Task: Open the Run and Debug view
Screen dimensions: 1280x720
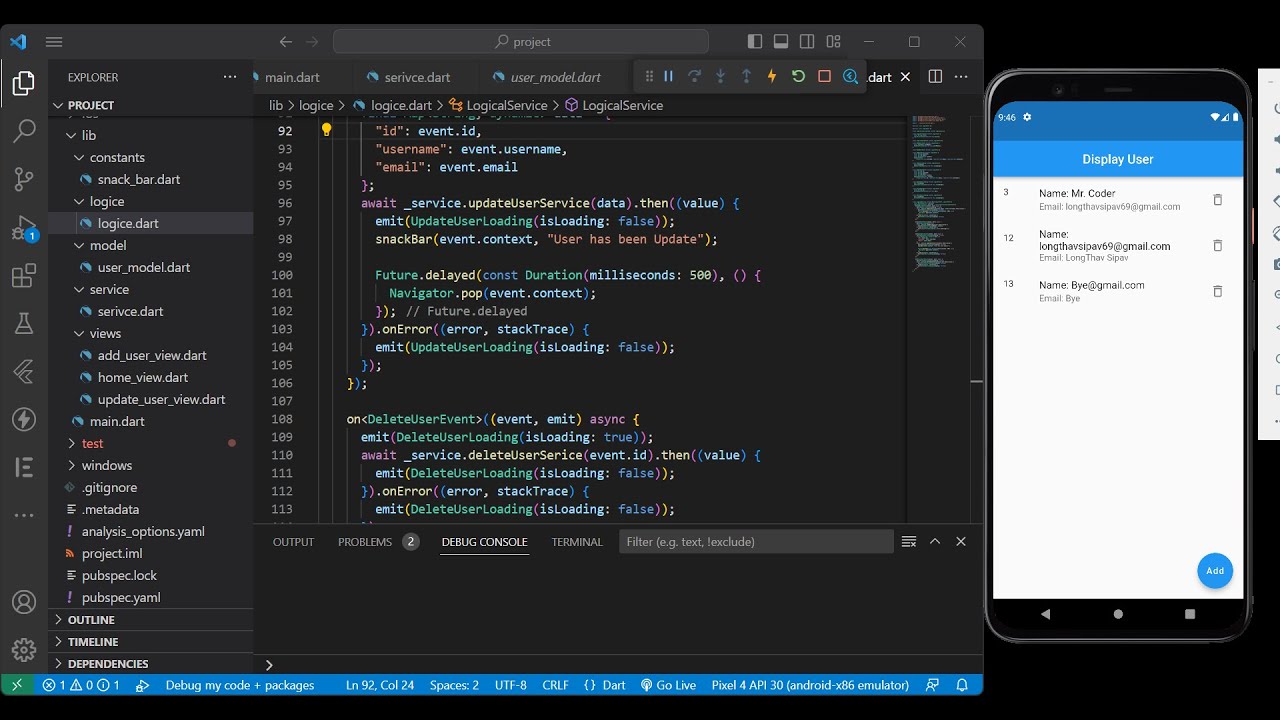Action: (x=24, y=228)
